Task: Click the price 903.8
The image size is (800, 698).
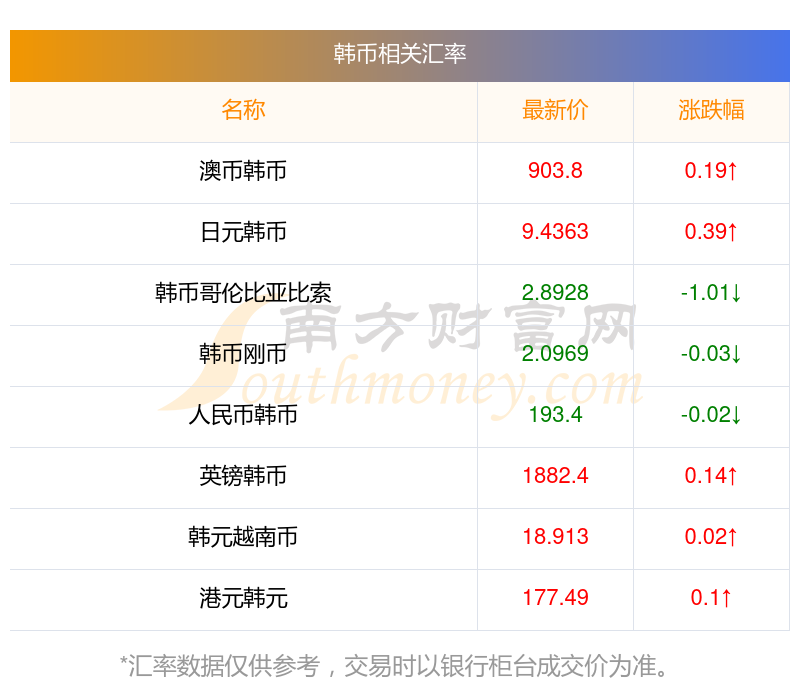Action: click(555, 170)
